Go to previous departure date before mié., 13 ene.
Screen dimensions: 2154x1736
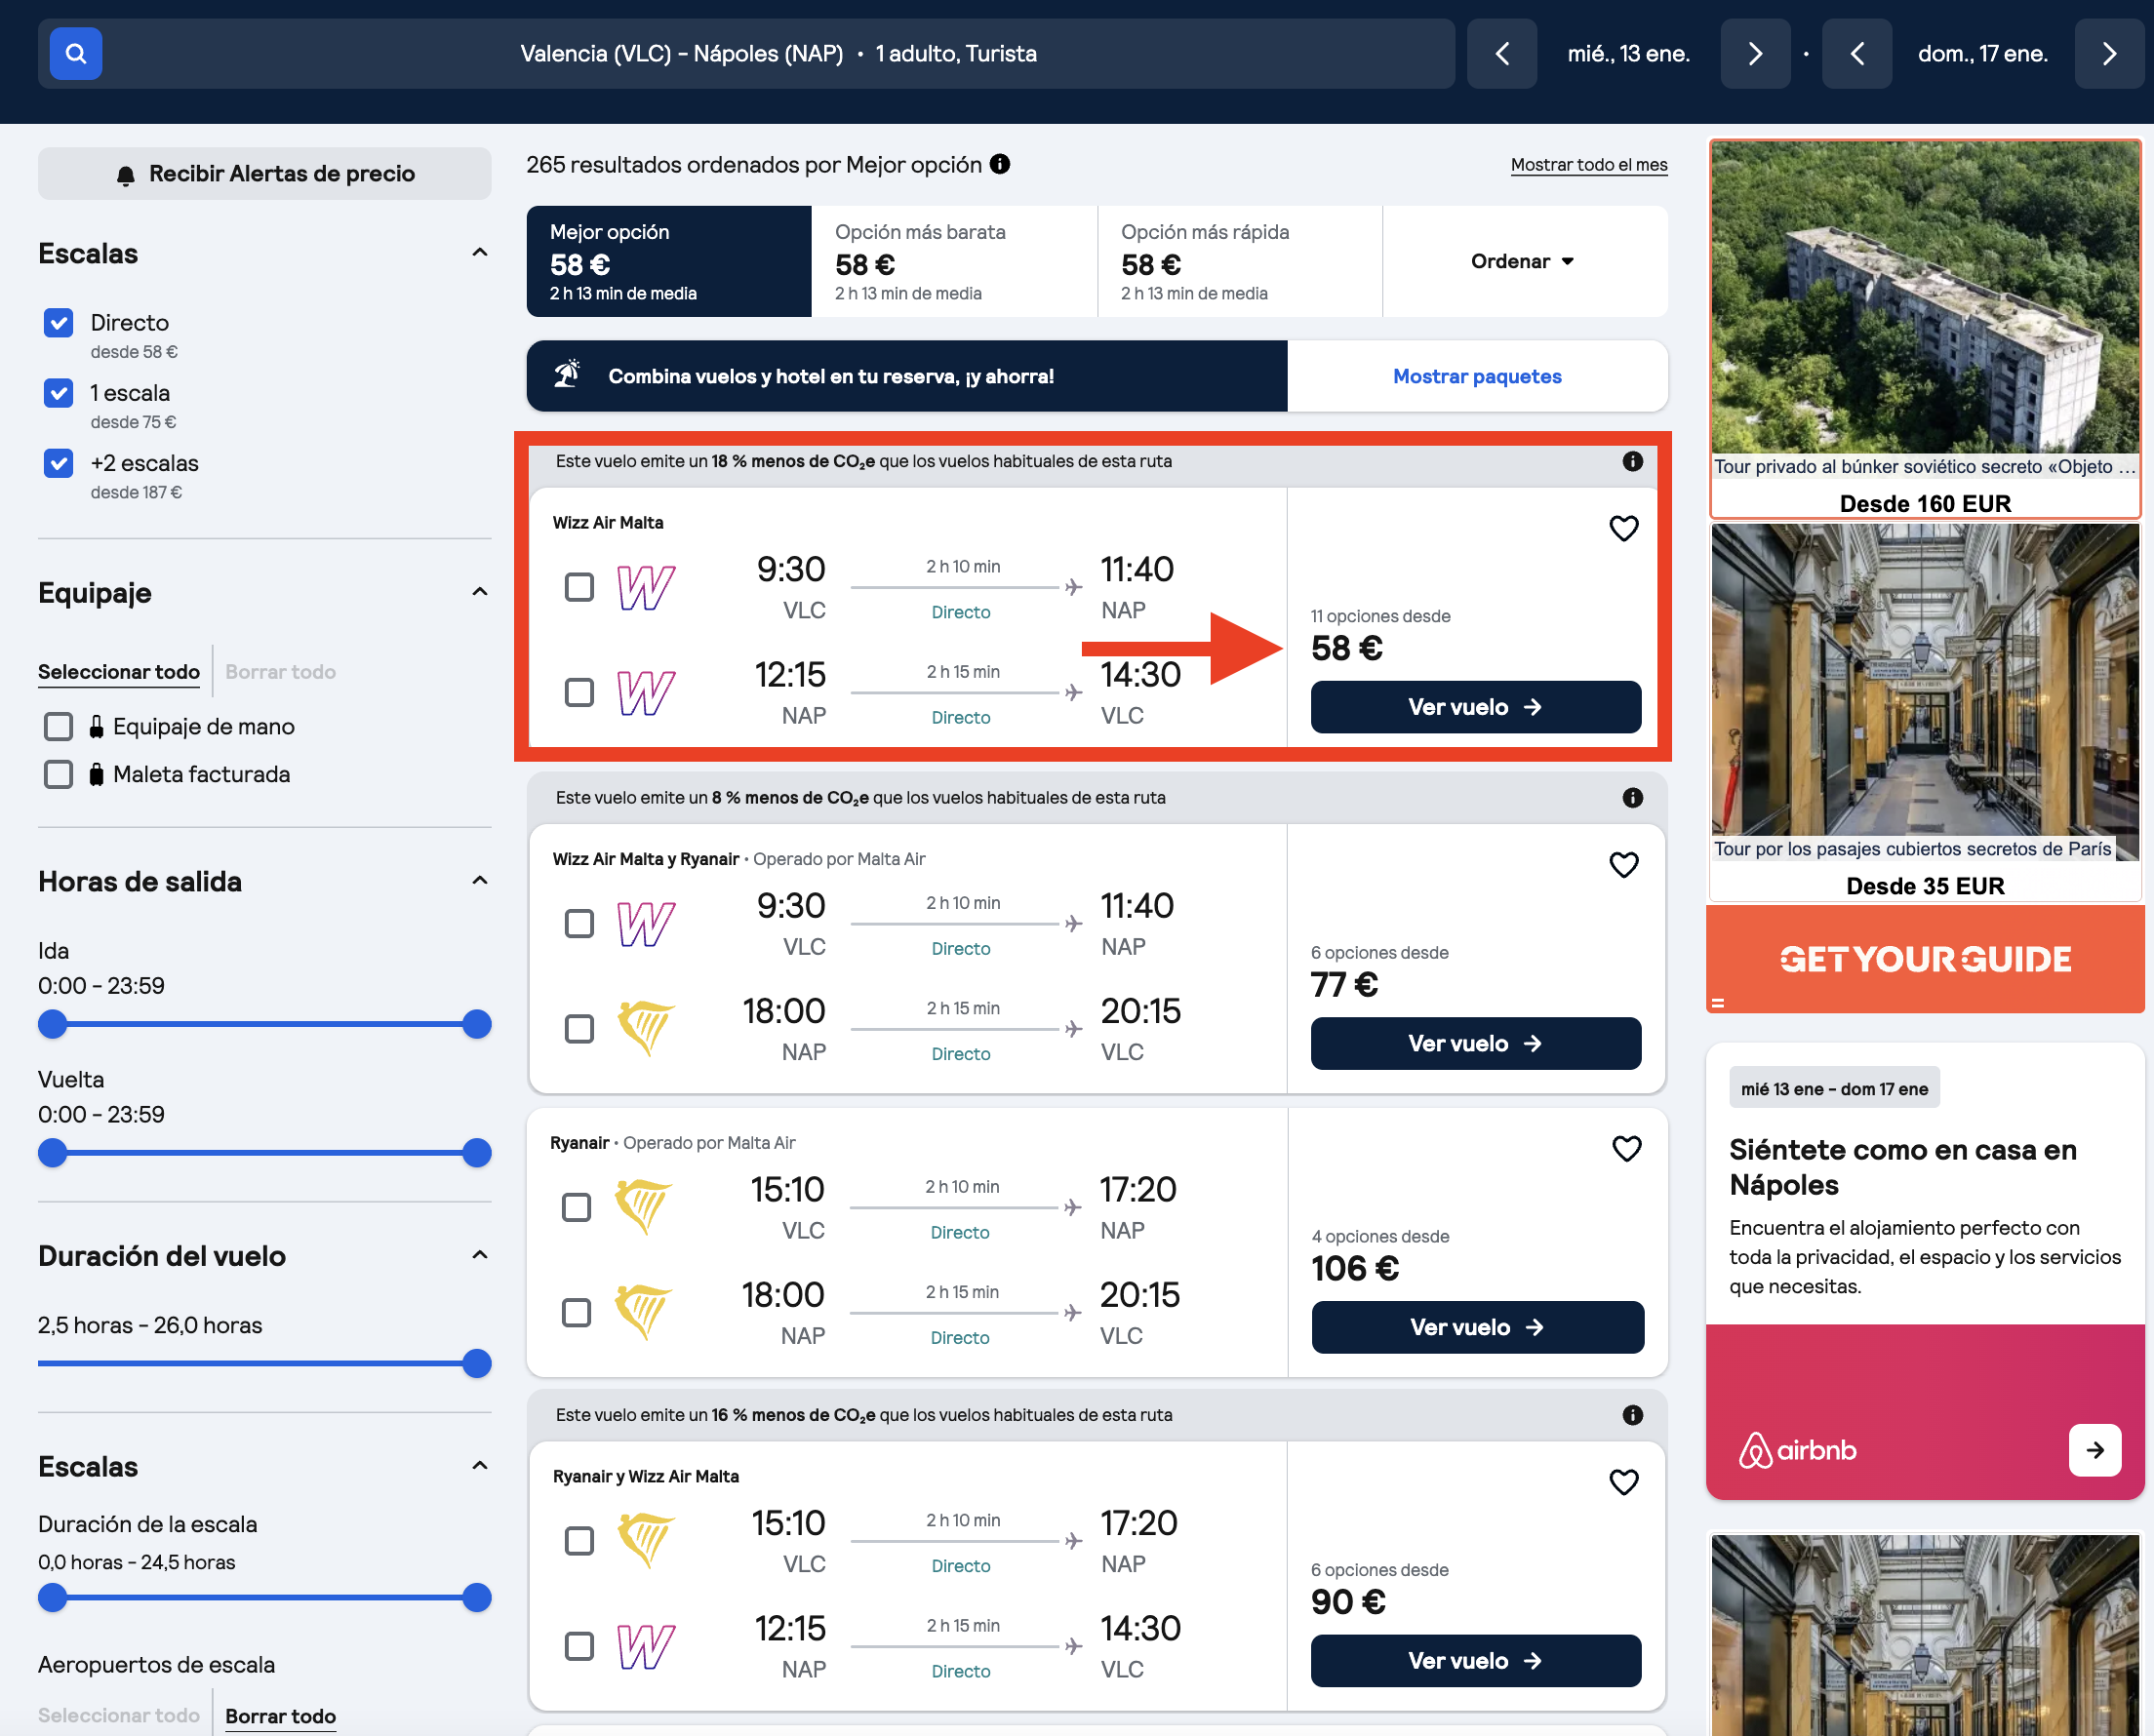click(x=1501, y=54)
